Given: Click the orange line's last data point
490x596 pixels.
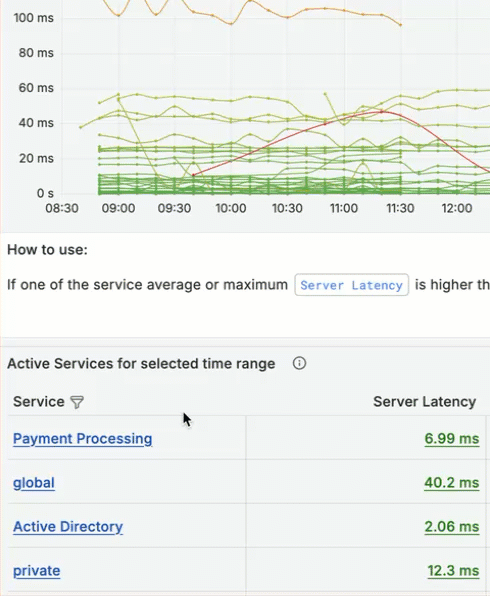Looking at the screenshot, I should pyautogui.click(x=401, y=25).
